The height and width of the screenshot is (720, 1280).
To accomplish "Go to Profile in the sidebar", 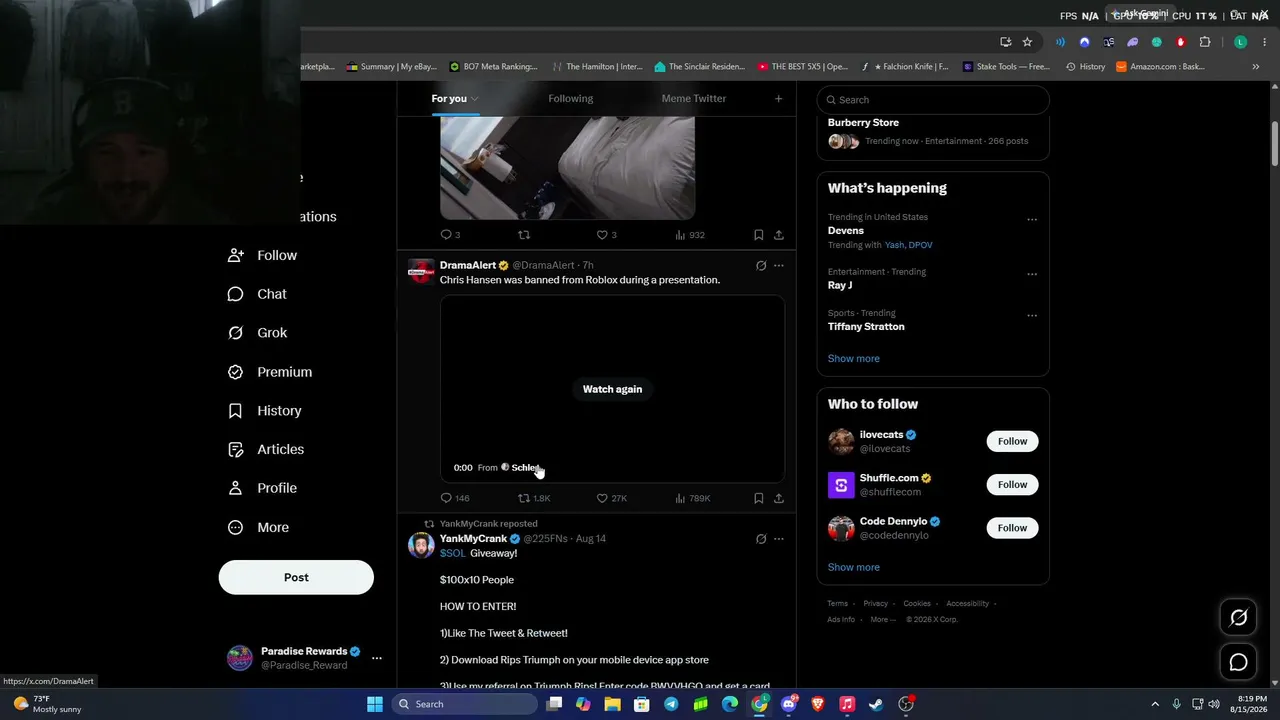I will coord(262,488).
